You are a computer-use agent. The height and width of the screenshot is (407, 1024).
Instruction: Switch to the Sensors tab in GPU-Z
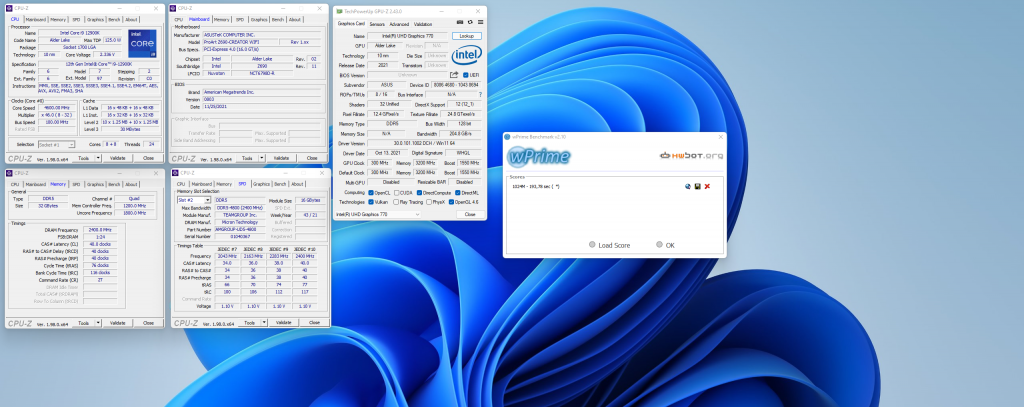(377, 23)
